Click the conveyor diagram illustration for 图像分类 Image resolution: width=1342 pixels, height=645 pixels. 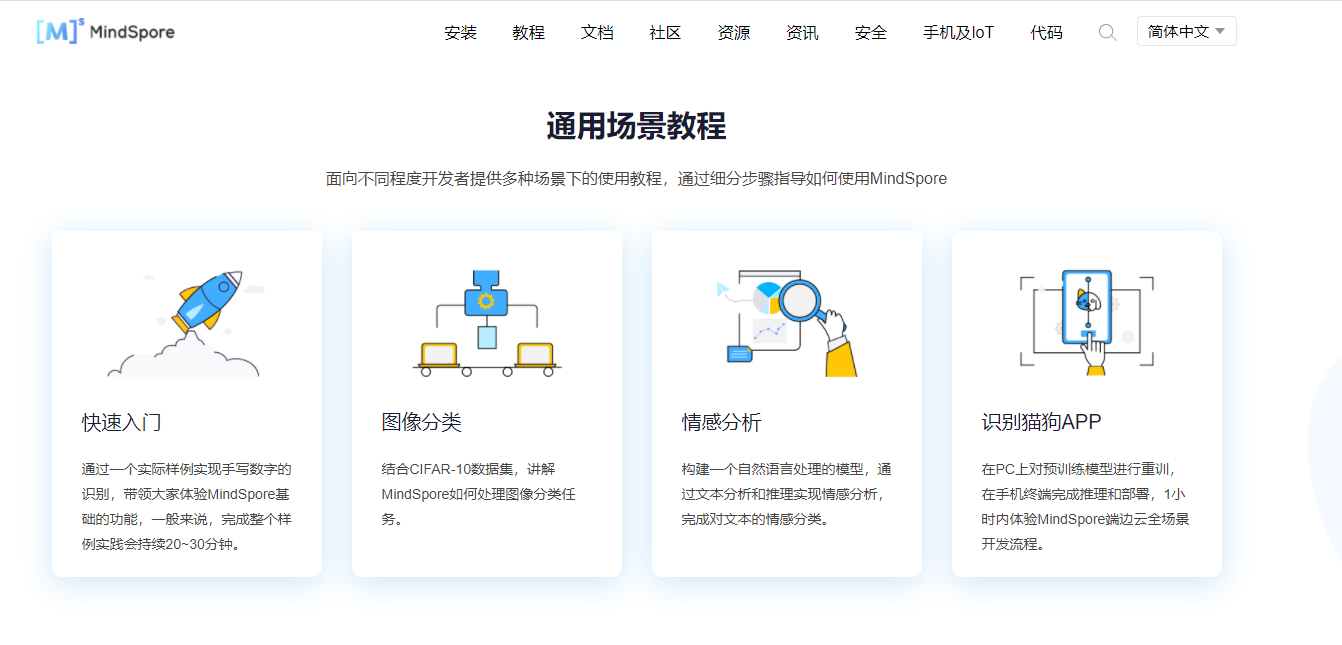click(x=487, y=322)
